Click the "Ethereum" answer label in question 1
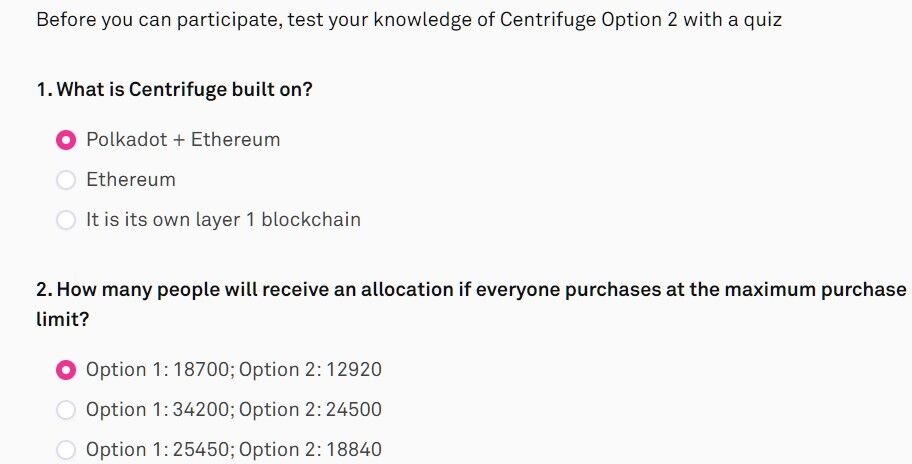 tap(131, 180)
